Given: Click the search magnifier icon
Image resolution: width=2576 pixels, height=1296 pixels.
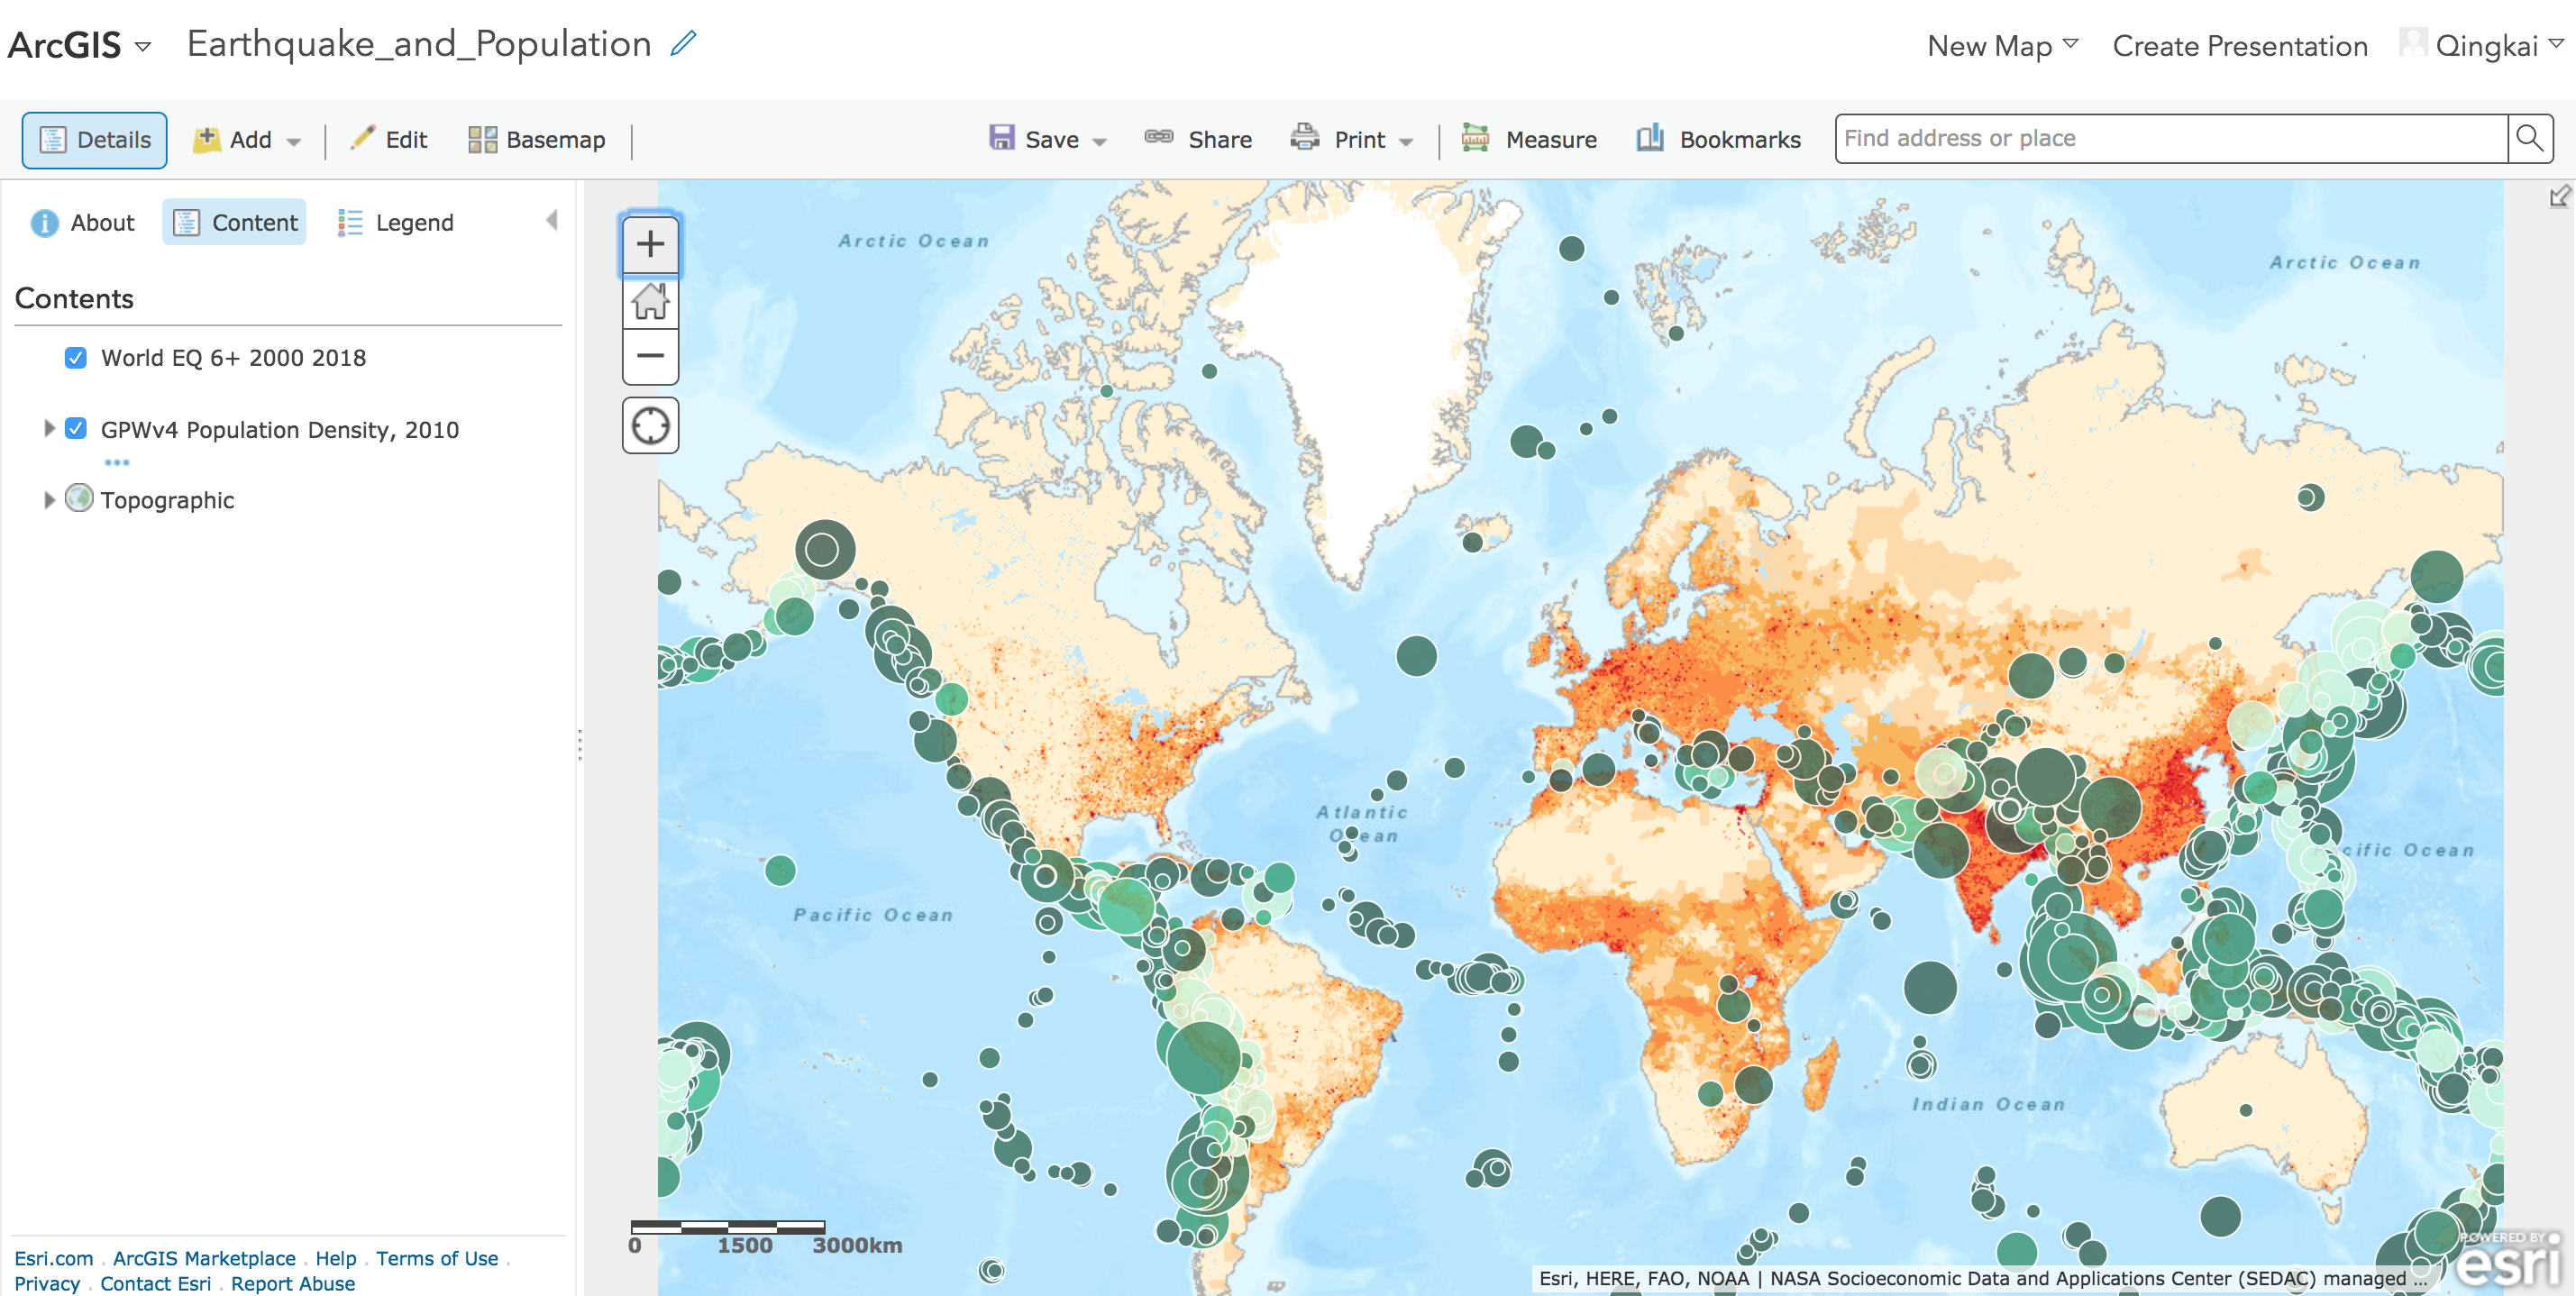Looking at the screenshot, I should [x=2529, y=138].
